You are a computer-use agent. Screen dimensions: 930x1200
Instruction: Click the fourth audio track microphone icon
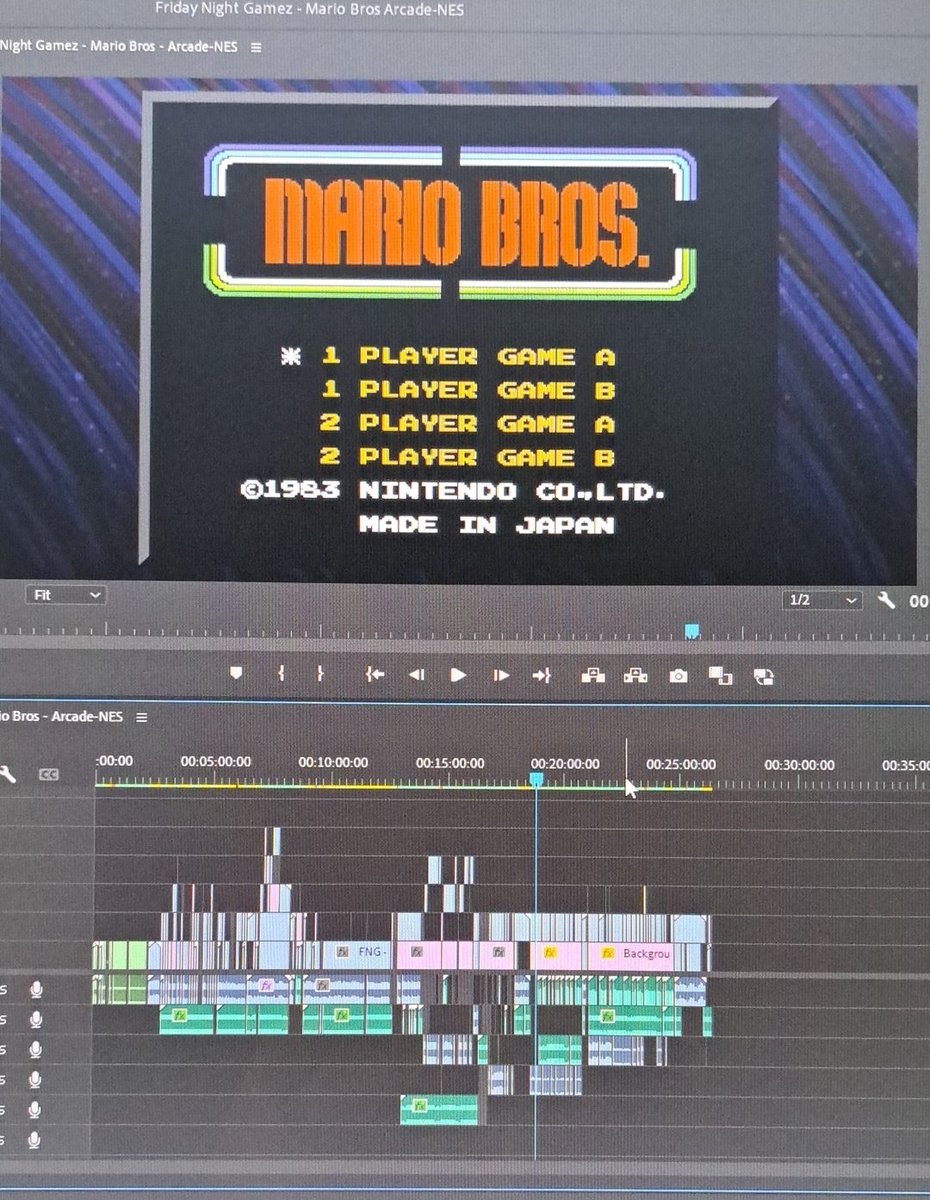pyautogui.click(x=35, y=1080)
